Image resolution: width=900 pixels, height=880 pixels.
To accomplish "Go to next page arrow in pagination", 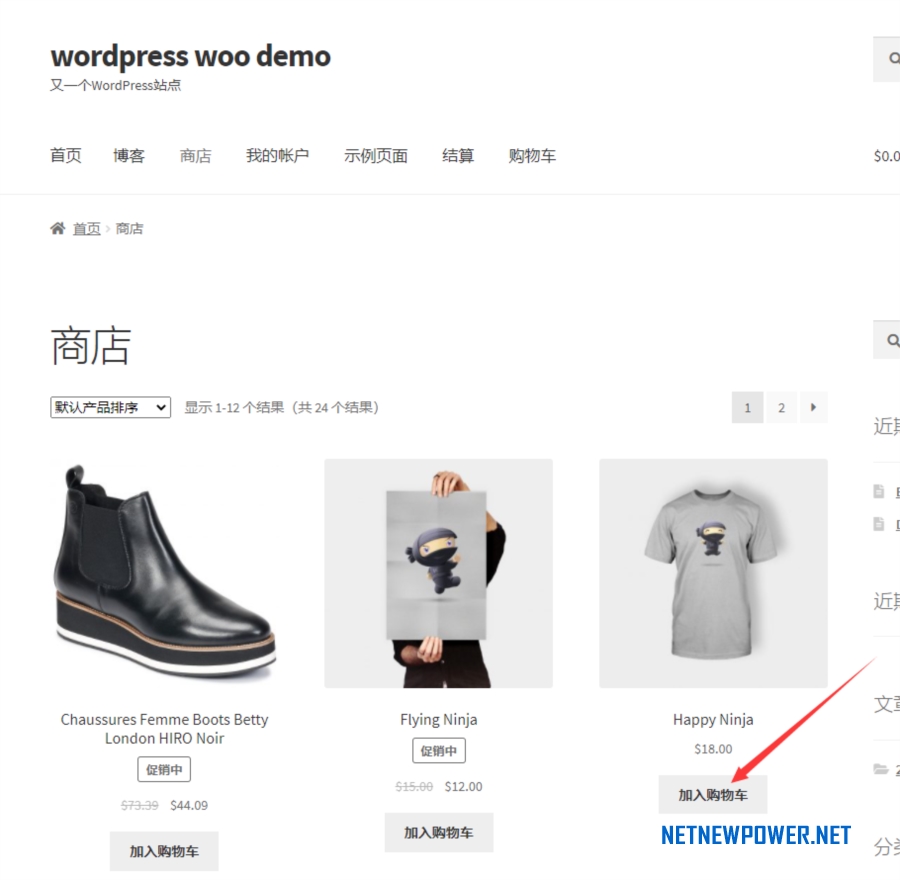I will coord(813,408).
